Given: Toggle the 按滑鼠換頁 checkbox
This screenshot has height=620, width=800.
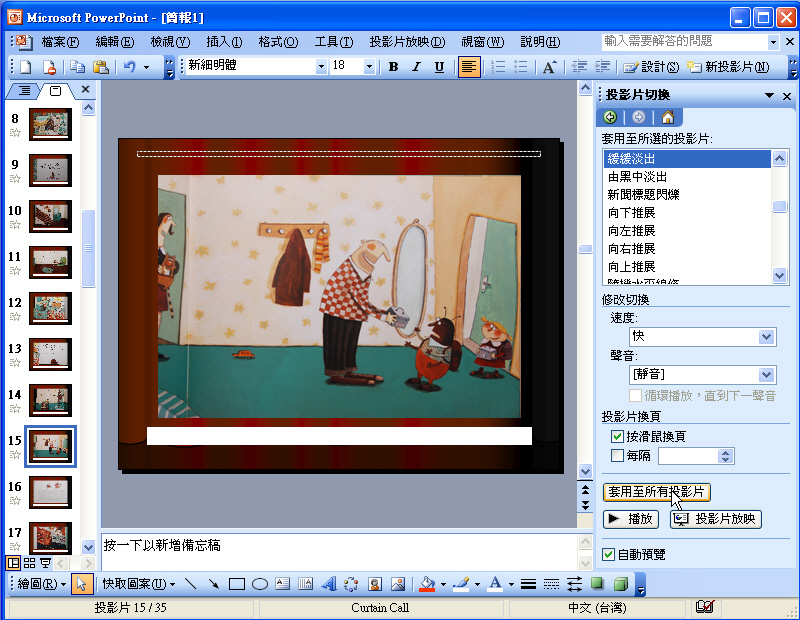Looking at the screenshot, I should point(617,436).
